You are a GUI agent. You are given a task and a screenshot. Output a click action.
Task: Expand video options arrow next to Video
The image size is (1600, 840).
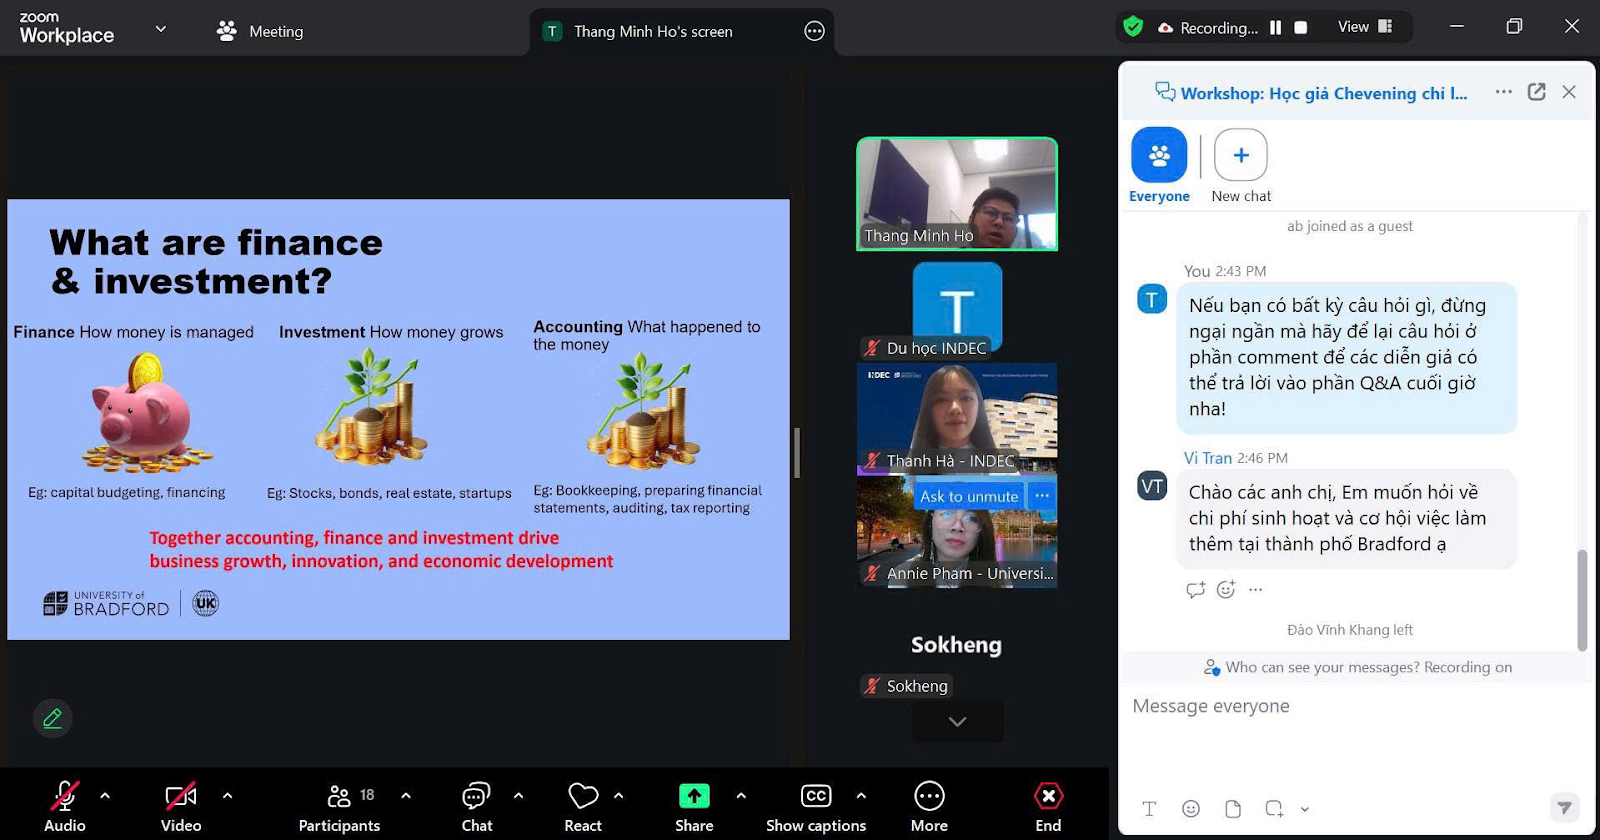pyautogui.click(x=227, y=796)
